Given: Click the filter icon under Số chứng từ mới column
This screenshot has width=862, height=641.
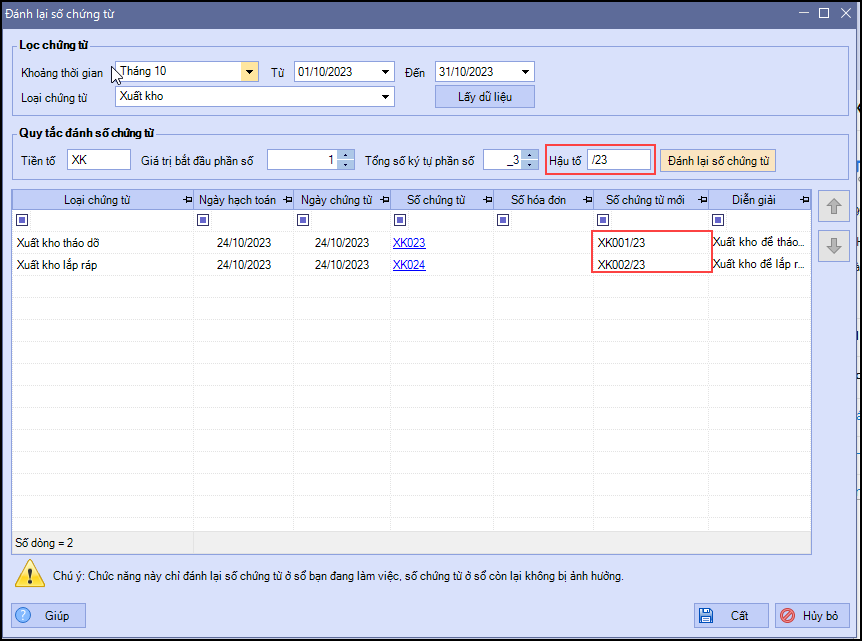Looking at the screenshot, I should coord(603,220).
